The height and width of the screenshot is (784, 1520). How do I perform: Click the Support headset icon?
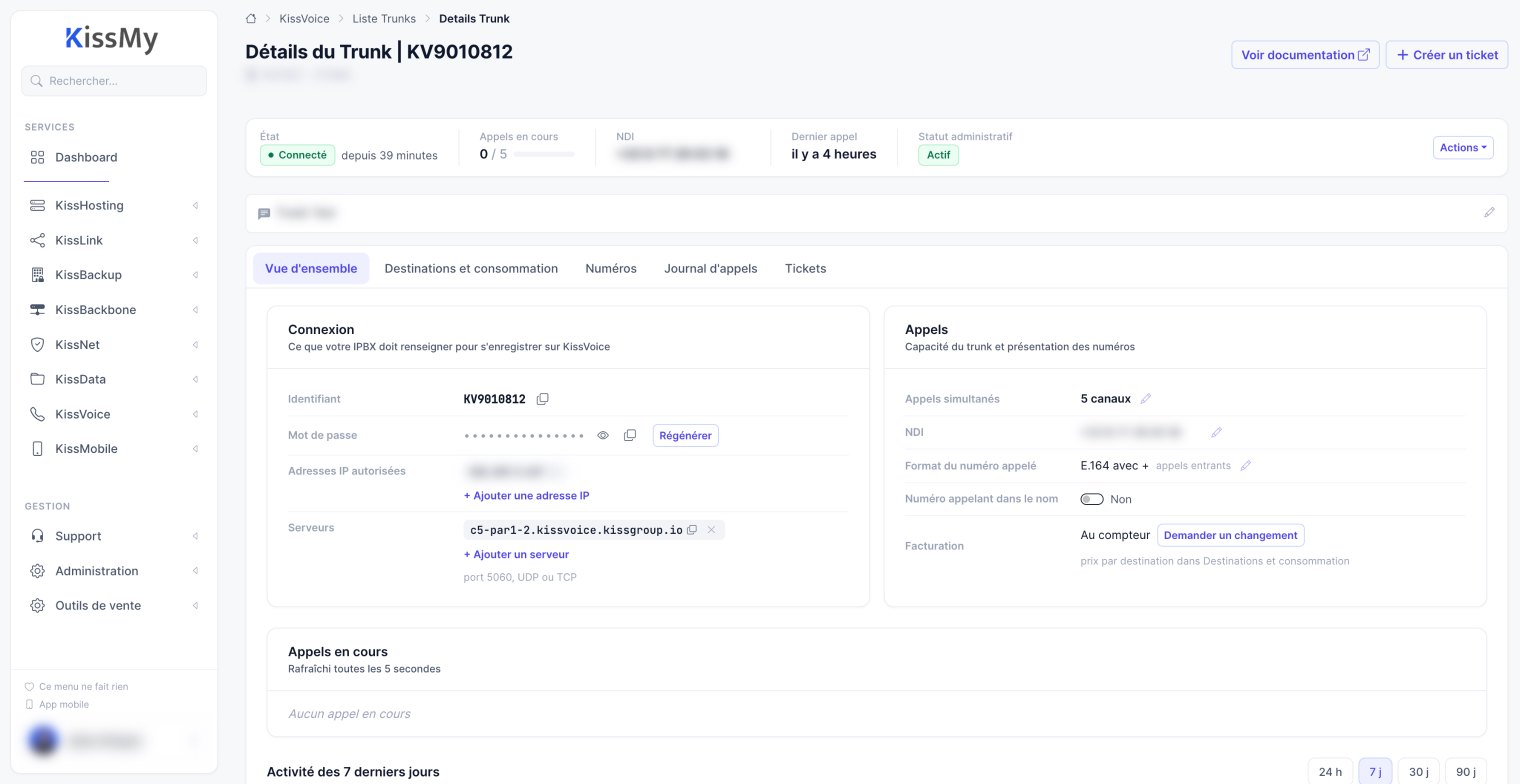(37, 536)
